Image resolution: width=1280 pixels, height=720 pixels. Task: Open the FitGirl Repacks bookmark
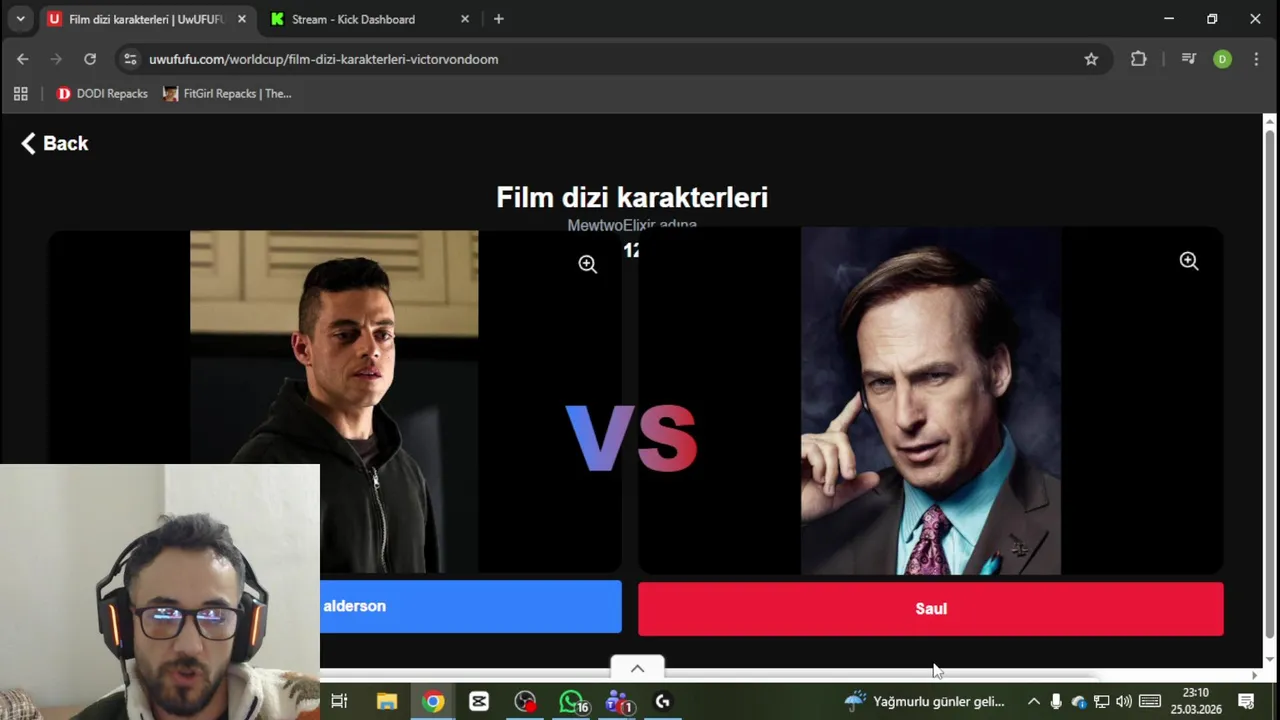227,94
